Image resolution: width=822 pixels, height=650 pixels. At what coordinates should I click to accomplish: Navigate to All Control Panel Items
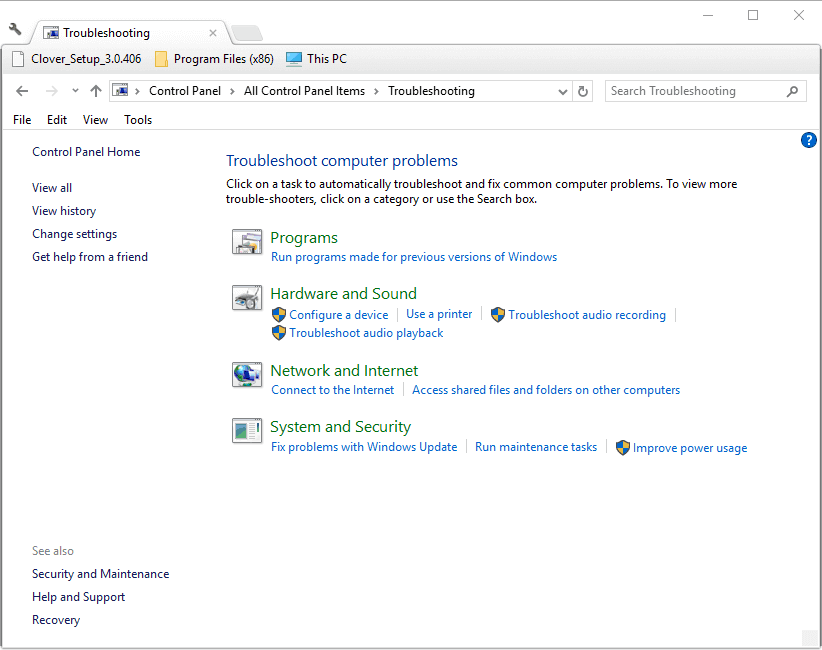point(304,91)
